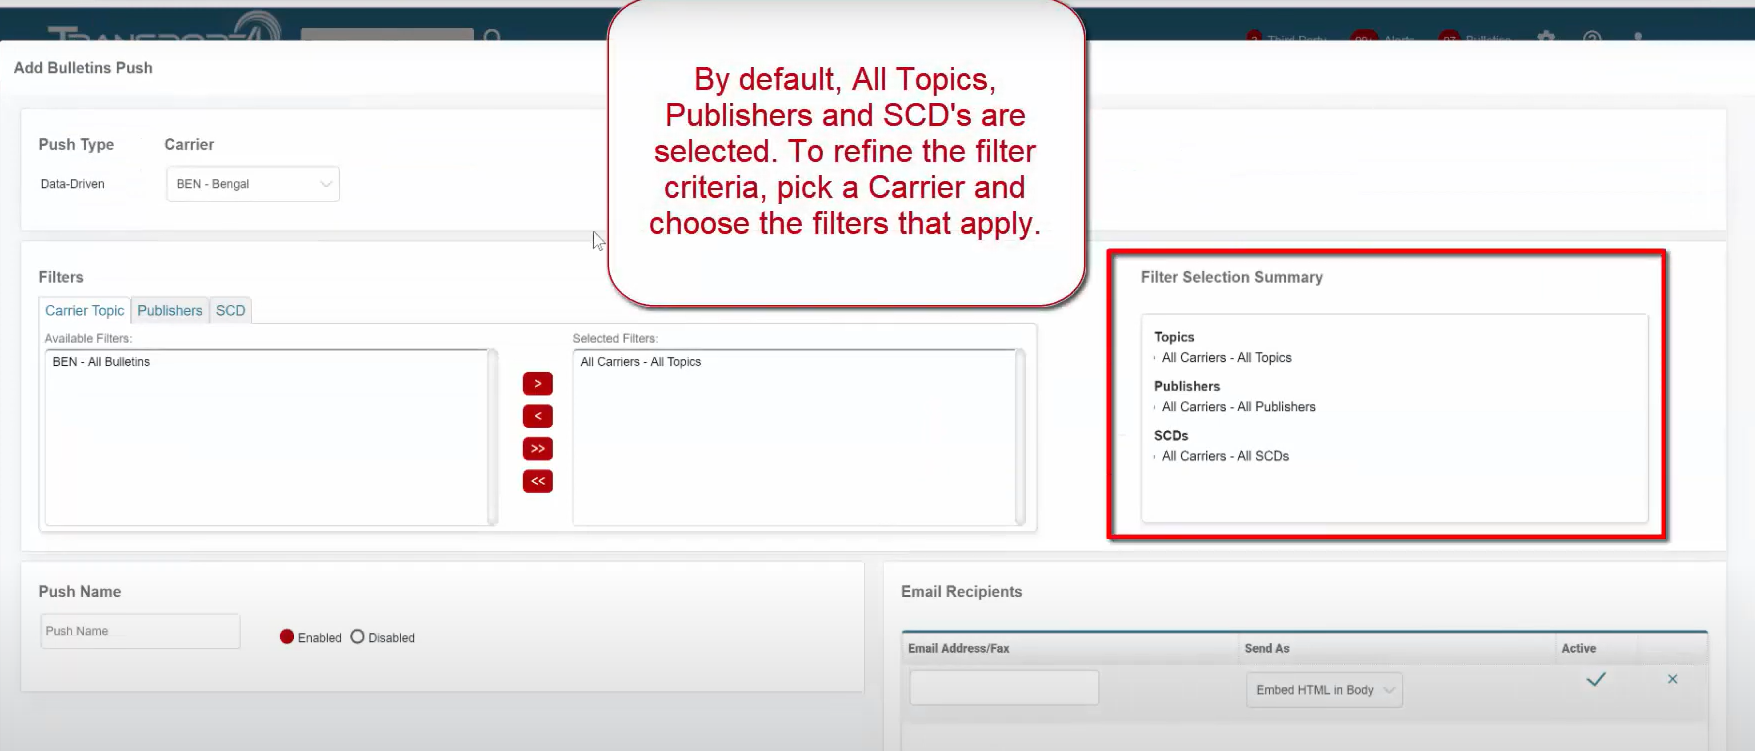Click the move filter left arrow button
The height and width of the screenshot is (751, 1755).
[537, 416]
